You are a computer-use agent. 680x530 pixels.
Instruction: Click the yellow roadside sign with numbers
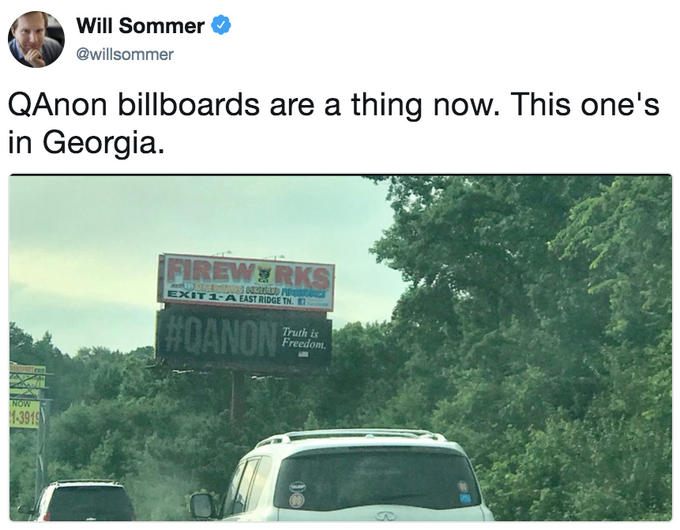coord(24,415)
